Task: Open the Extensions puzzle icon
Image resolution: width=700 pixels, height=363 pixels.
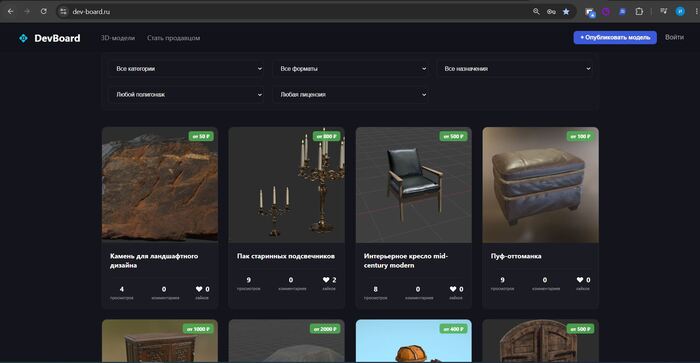Action: (x=639, y=12)
